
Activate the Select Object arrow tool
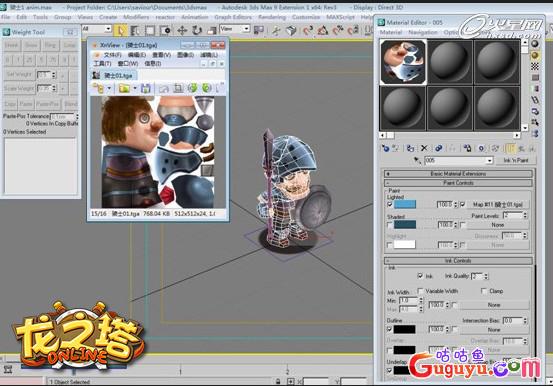pyautogui.click(x=120, y=30)
